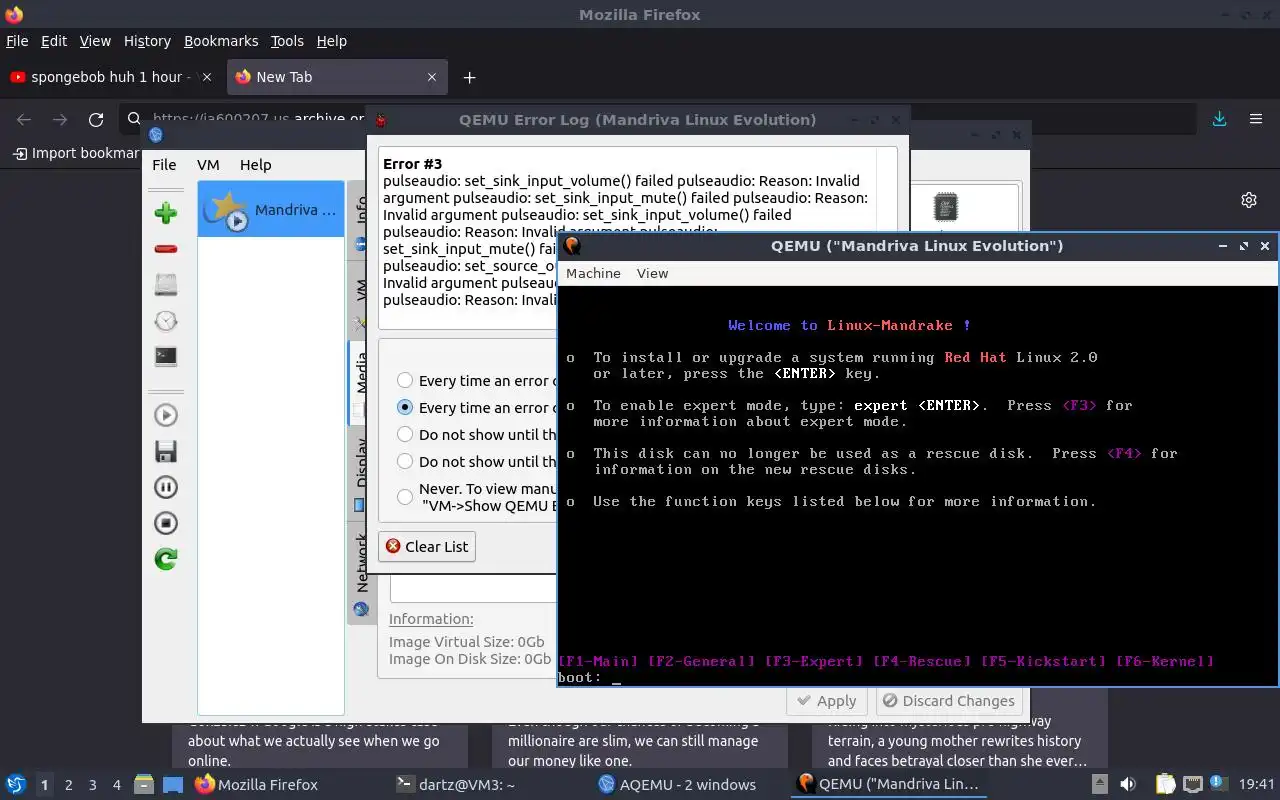The height and width of the screenshot is (800, 1280).
Task: Click the clipboard tray icon
Action: pos(1165,784)
